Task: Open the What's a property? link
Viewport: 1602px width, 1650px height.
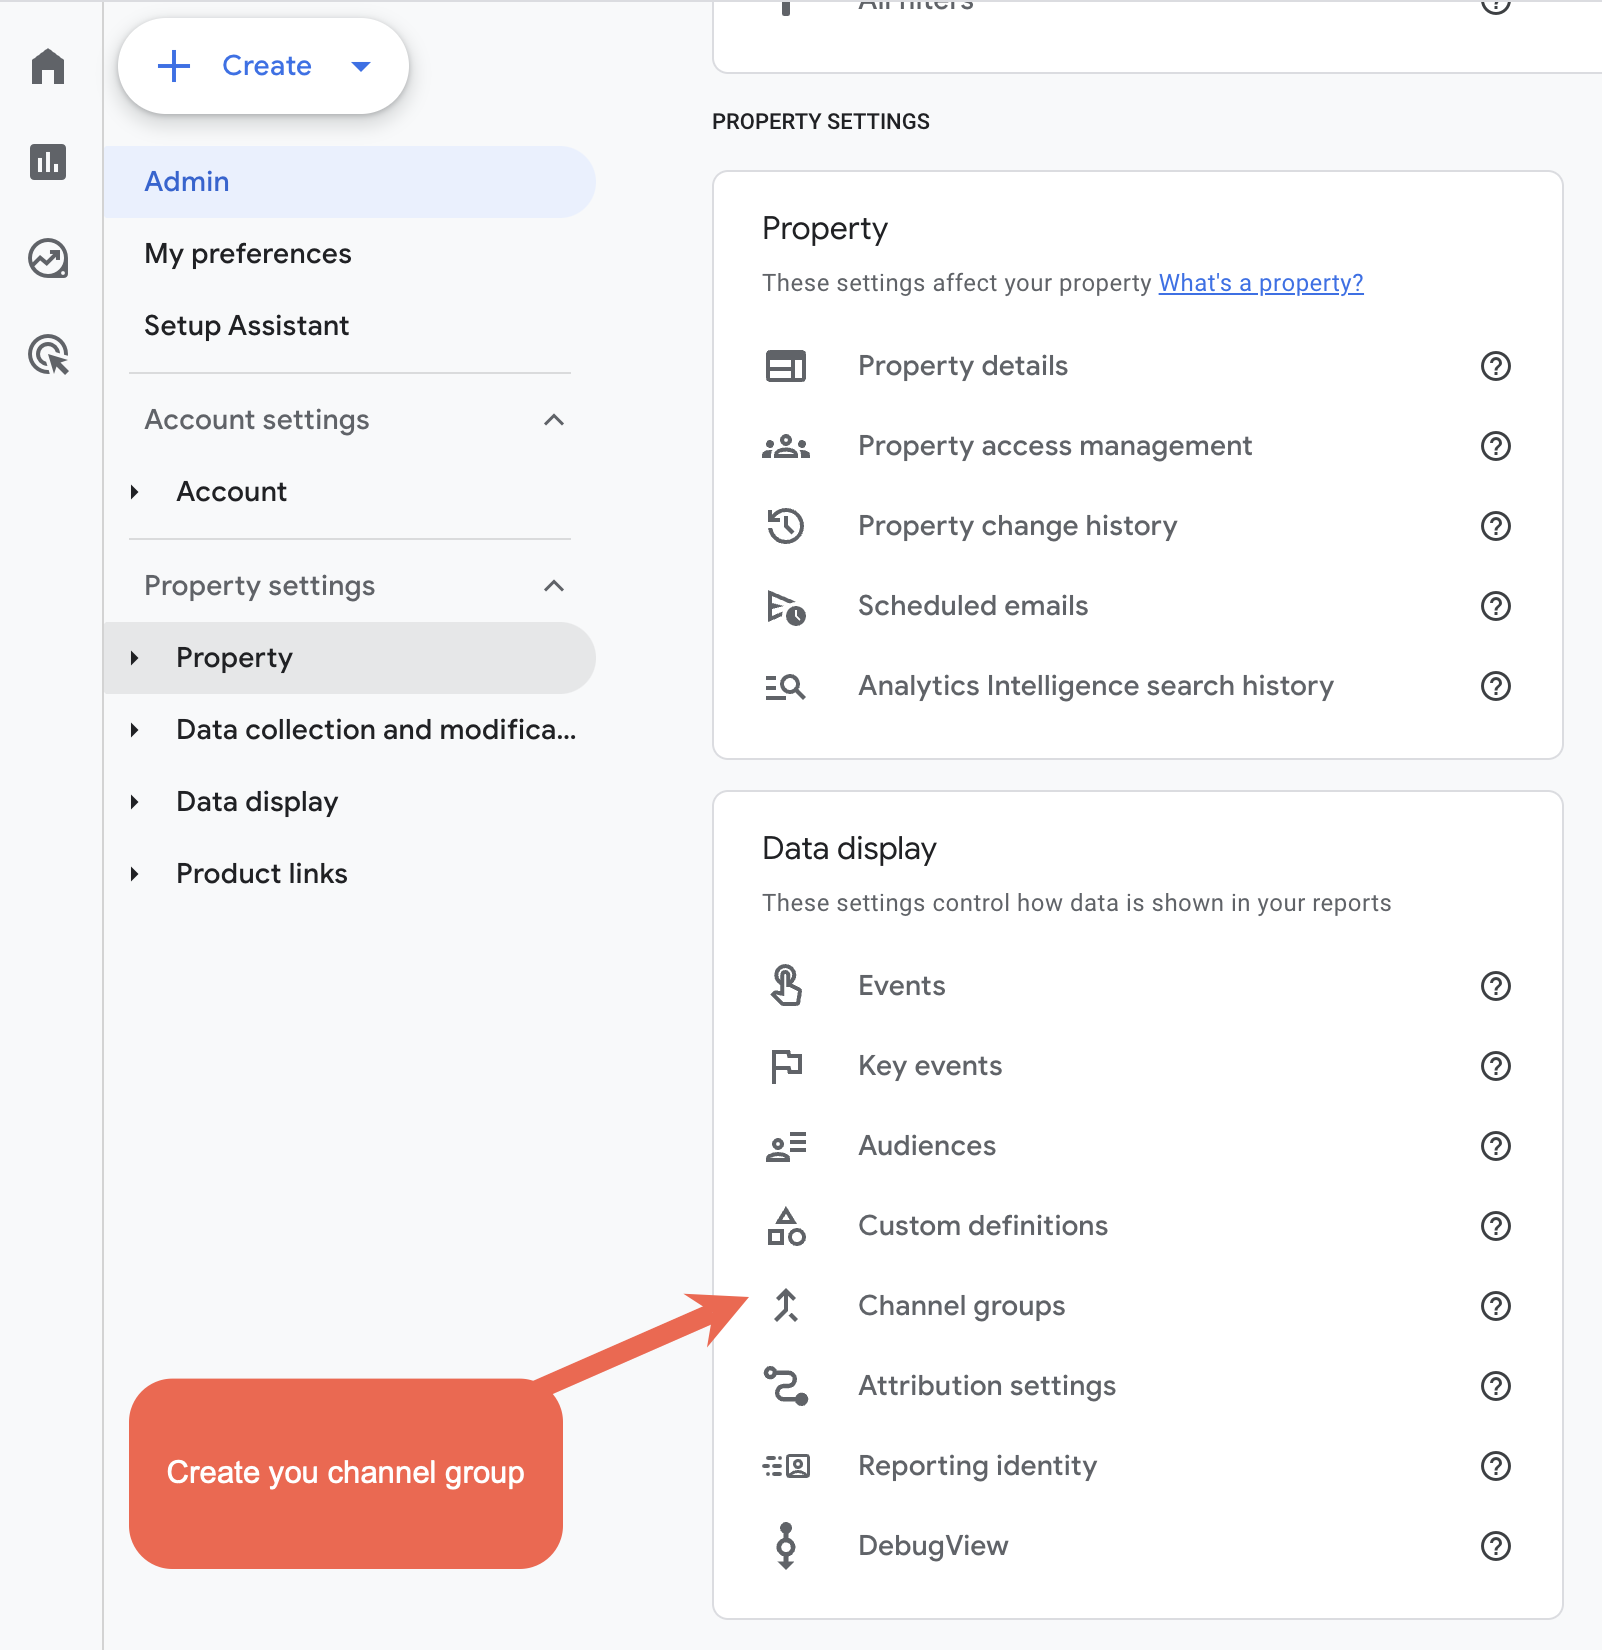Action: (1261, 283)
